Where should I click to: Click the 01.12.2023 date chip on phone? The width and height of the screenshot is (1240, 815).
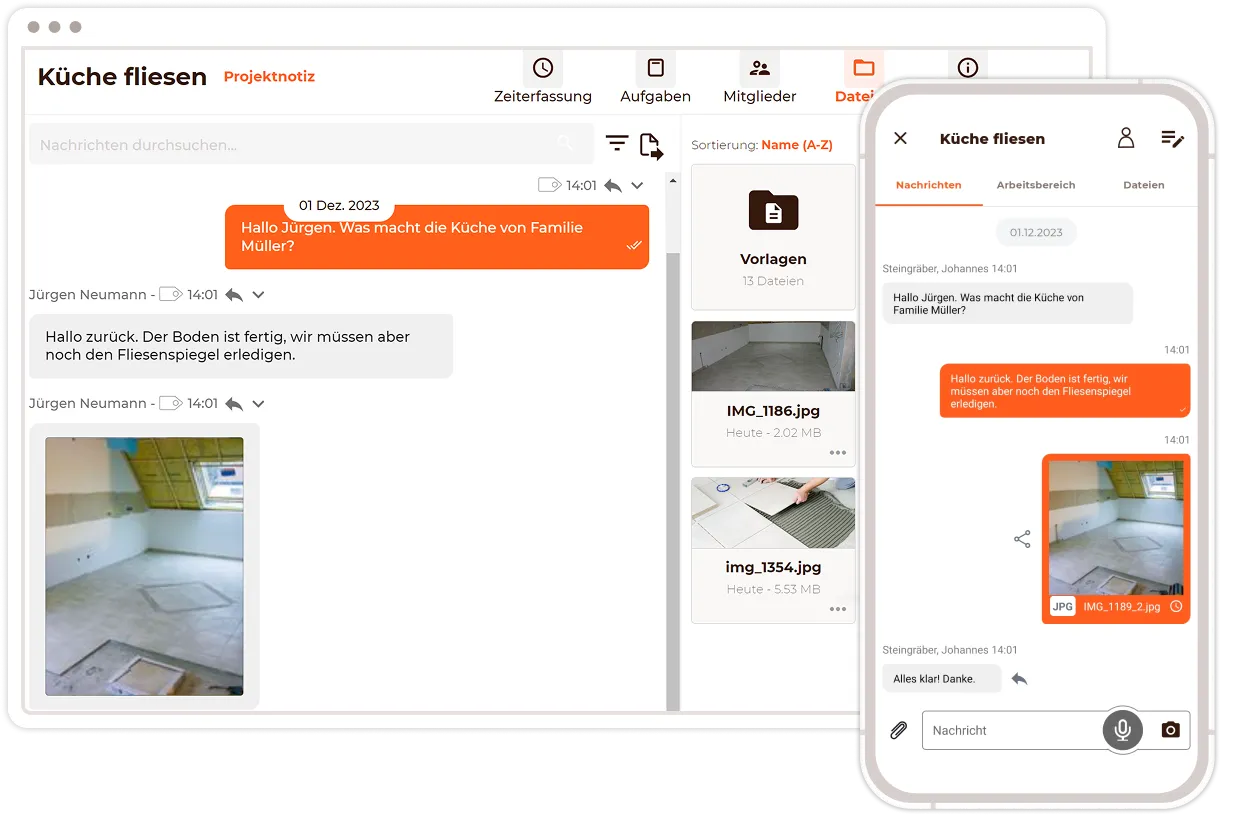pos(1036,232)
